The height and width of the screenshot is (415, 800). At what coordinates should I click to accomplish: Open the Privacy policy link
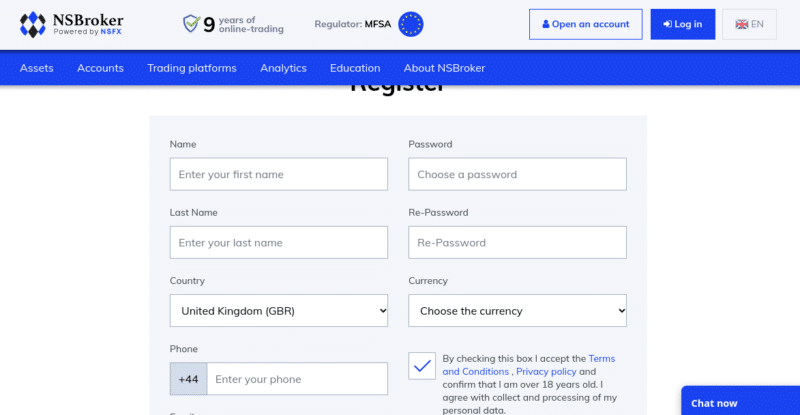tap(546, 372)
